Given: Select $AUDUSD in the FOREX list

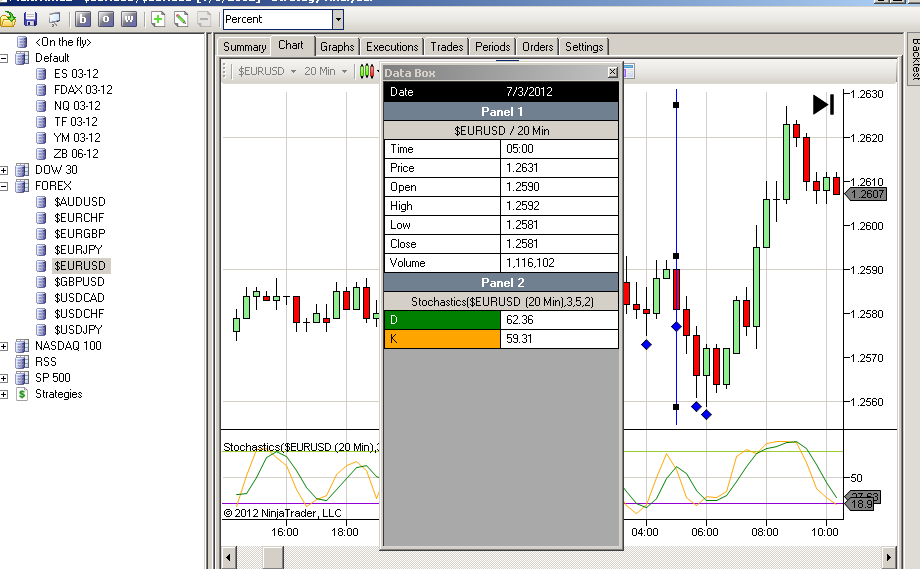Looking at the screenshot, I should (x=80, y=202).
